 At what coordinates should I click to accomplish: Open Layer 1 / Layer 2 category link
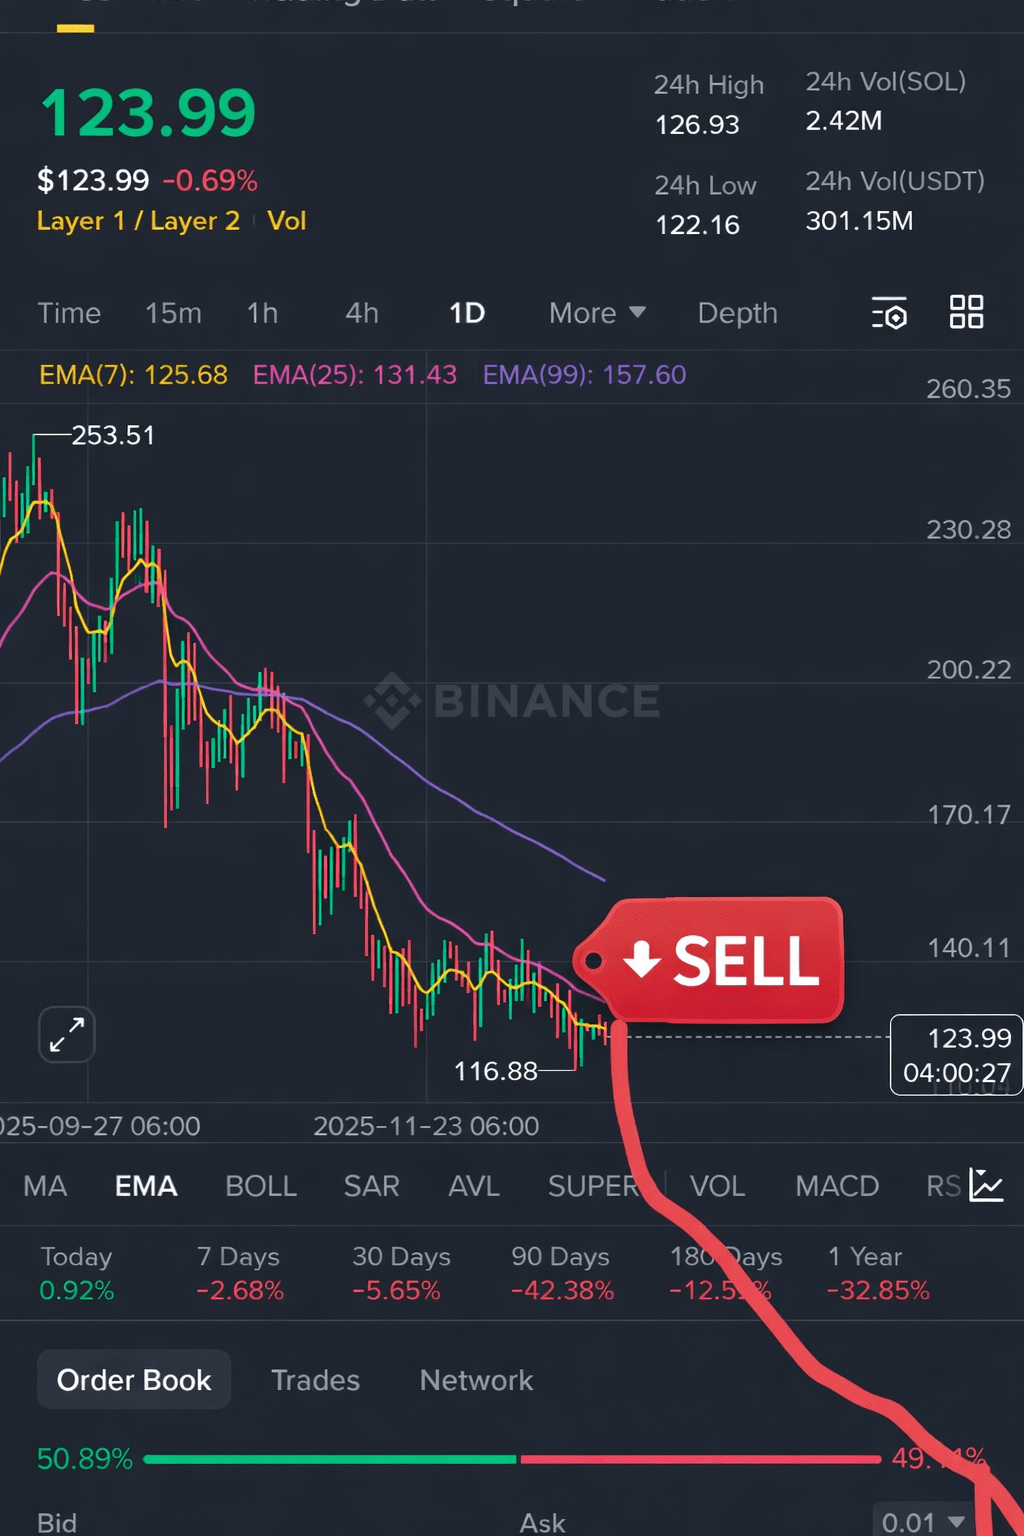[138, 221]
